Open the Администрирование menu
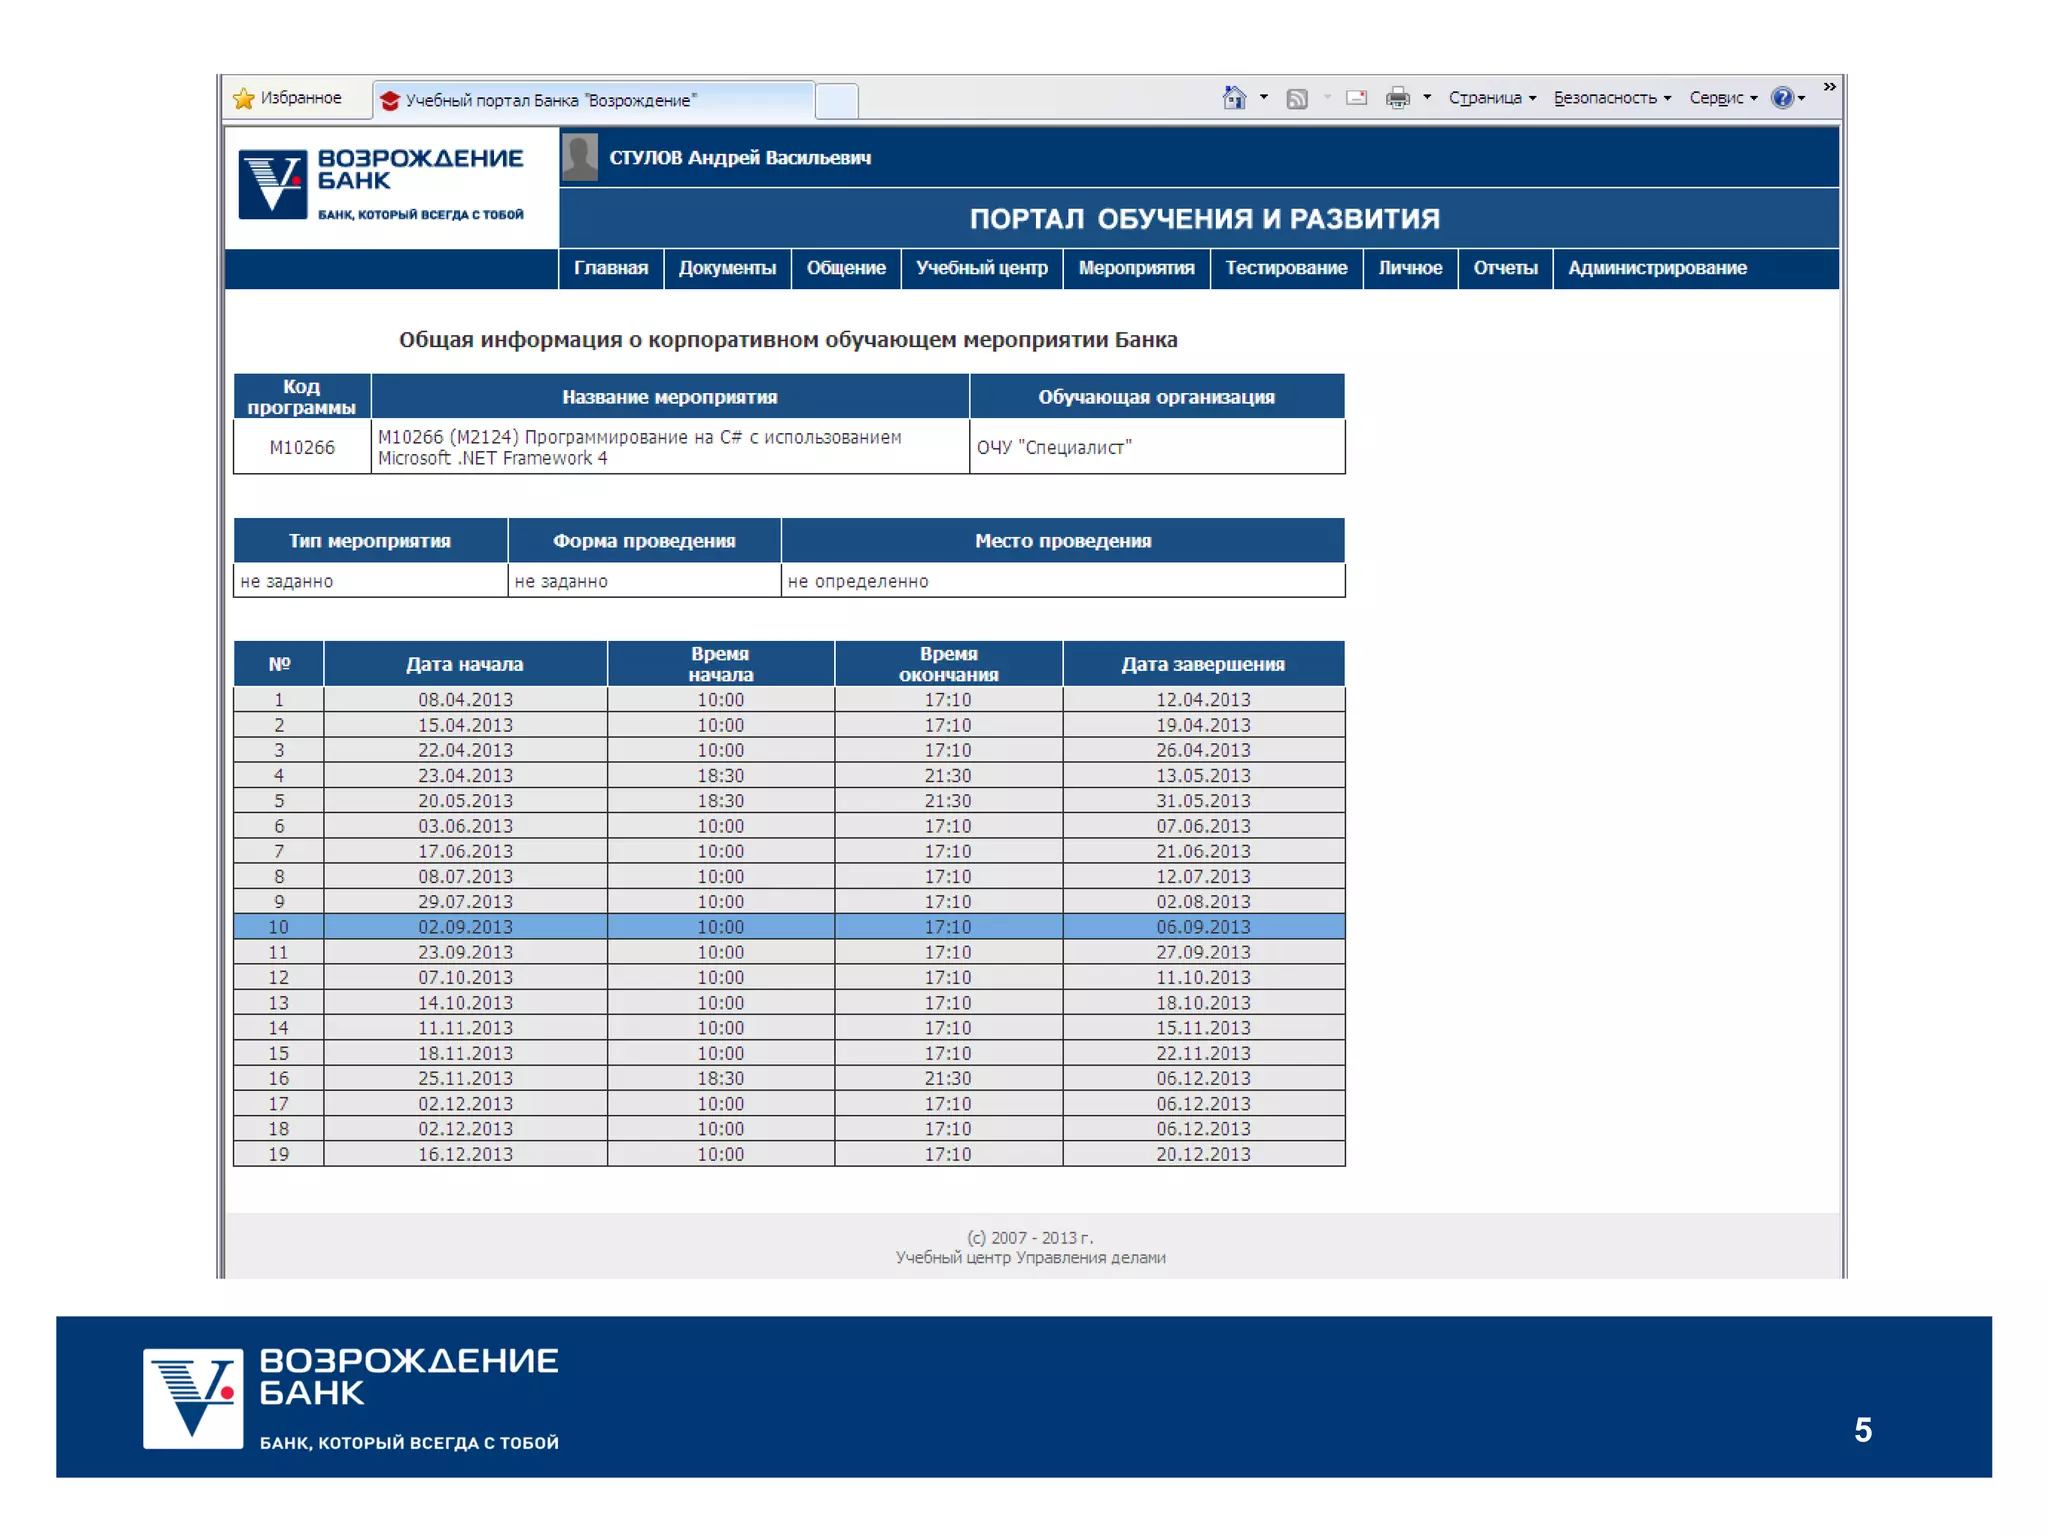The image size is (2048, 1536). tap(1656, 268)
